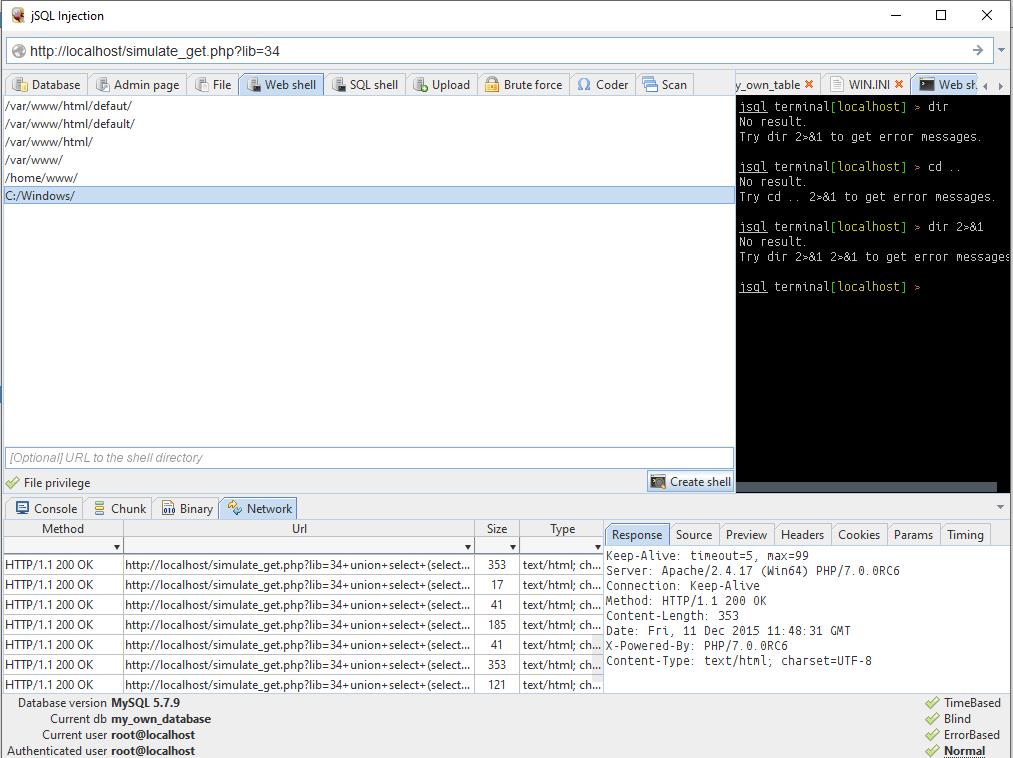Switch to the Admin page tab

[137, 85]
